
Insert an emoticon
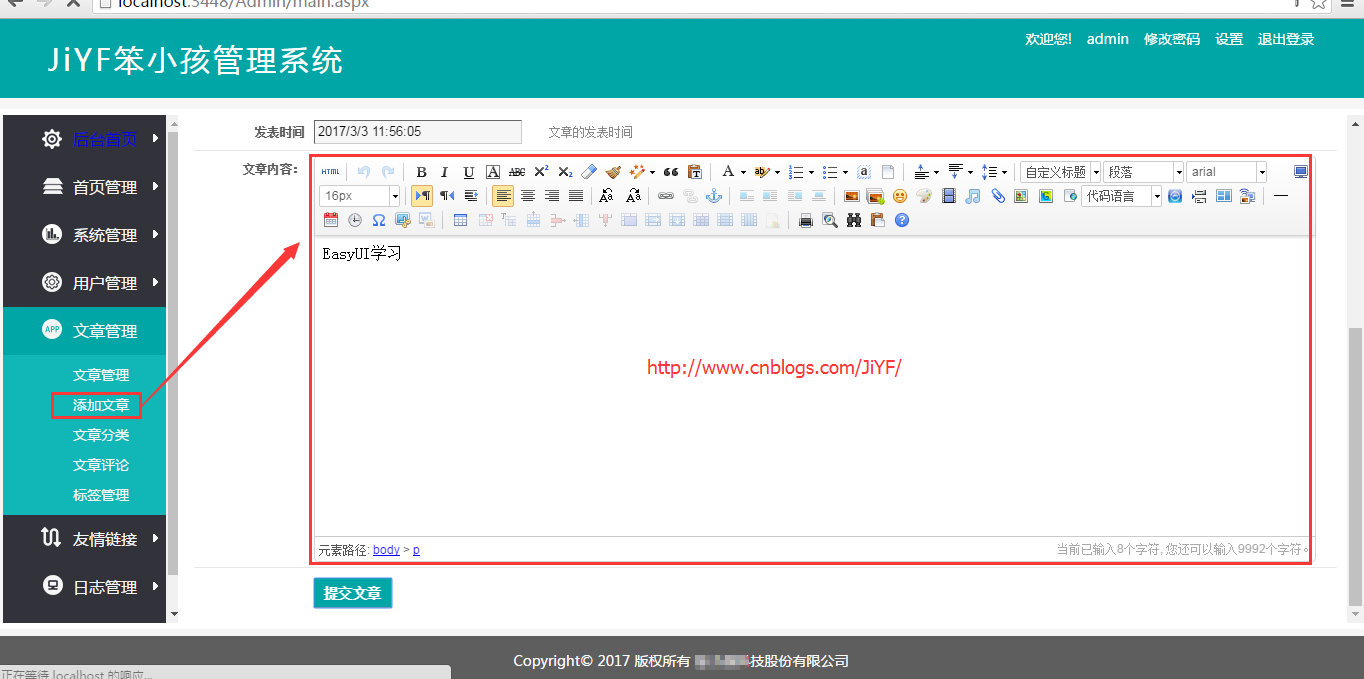(900, 196)
